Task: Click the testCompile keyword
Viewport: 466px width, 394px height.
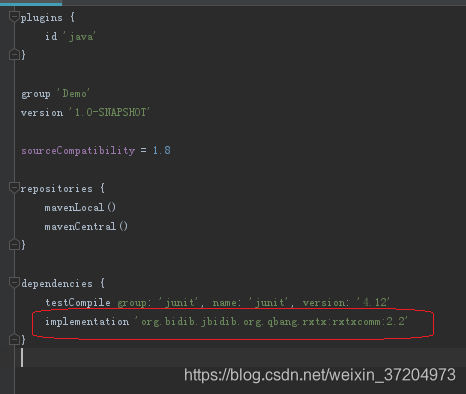Action: pos(78,303)
